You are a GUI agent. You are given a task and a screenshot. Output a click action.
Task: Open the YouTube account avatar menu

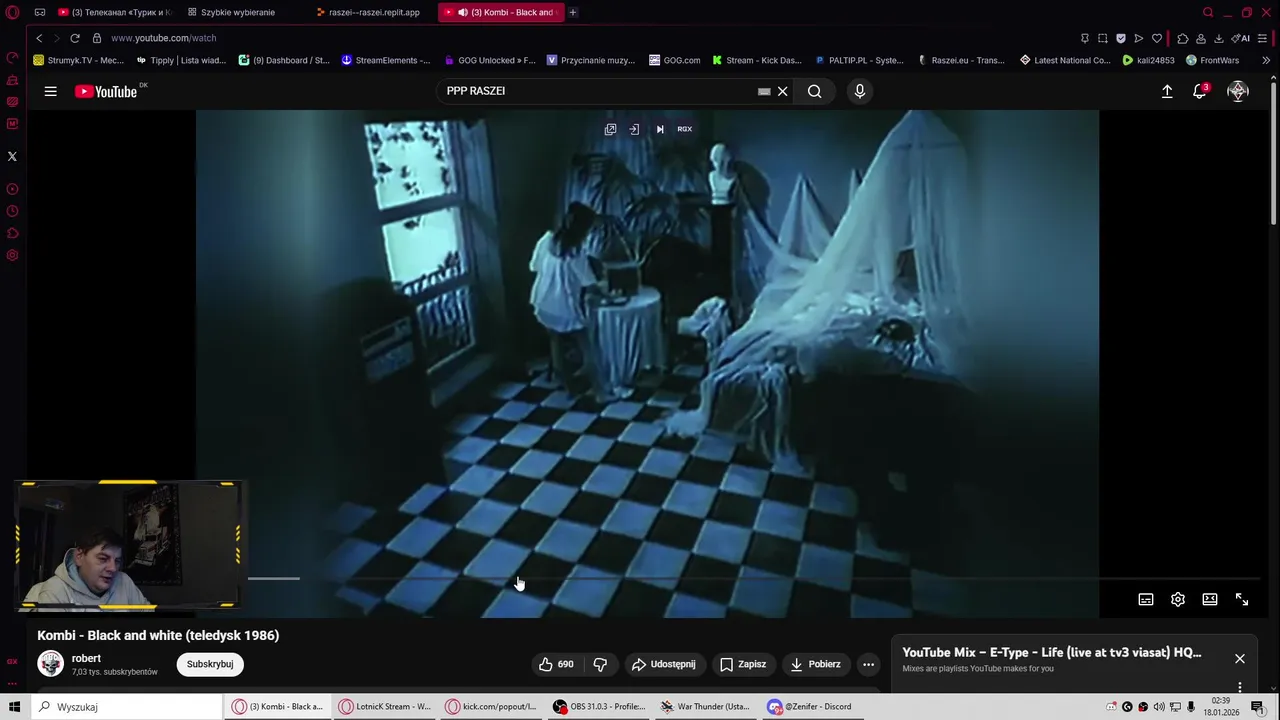coord(1238,91)
